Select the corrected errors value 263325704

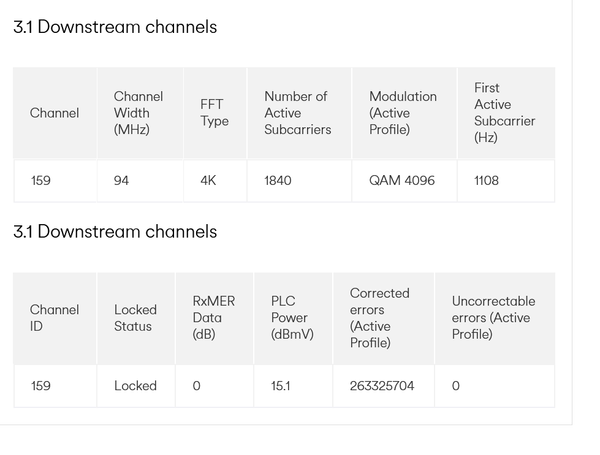[x=382, y=386]
